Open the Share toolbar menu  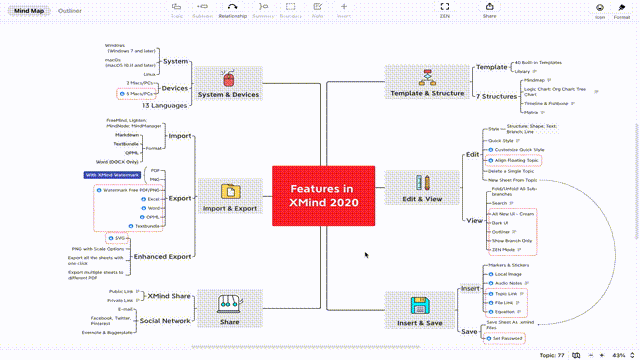click(489, 10)
